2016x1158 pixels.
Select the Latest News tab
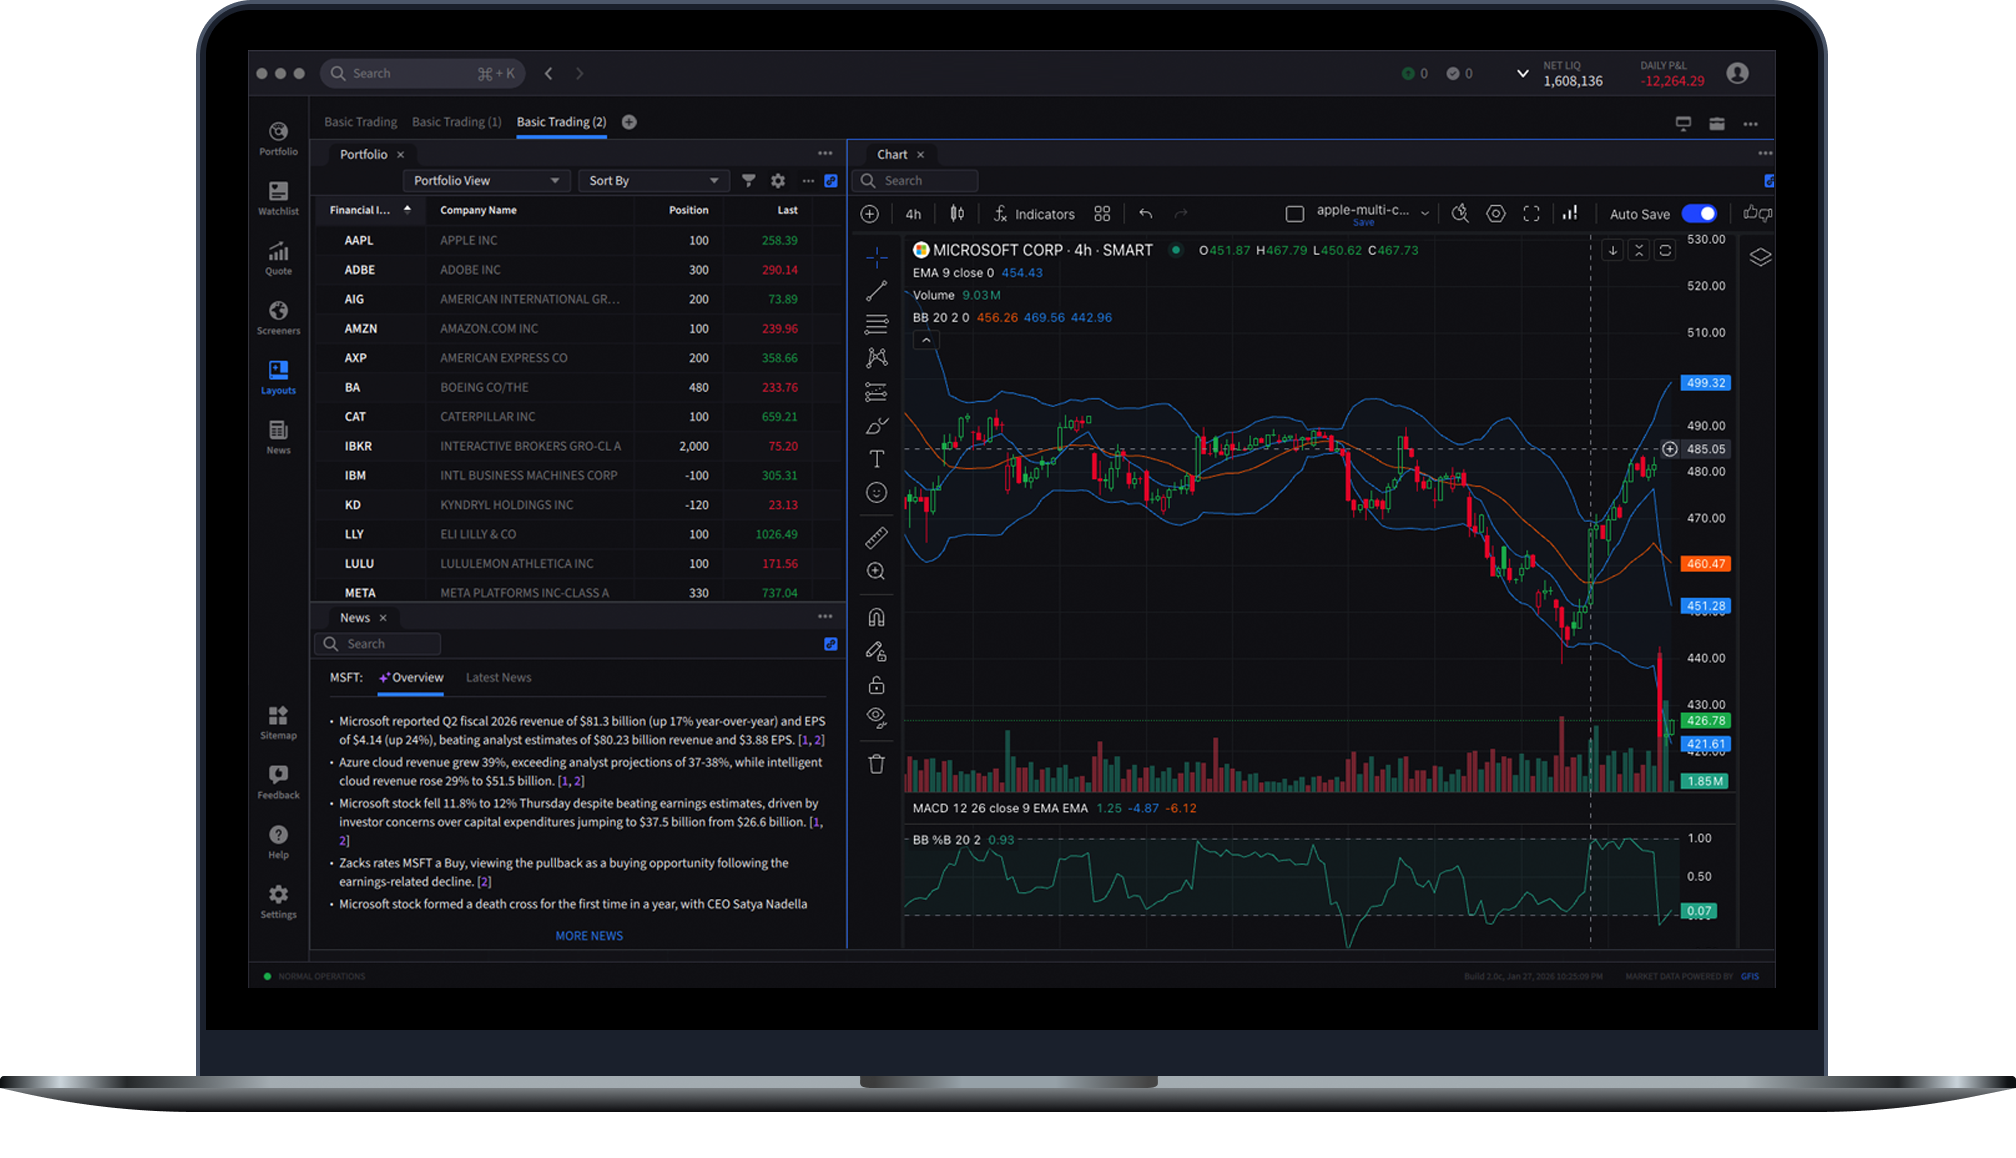[x=498, y=678]
